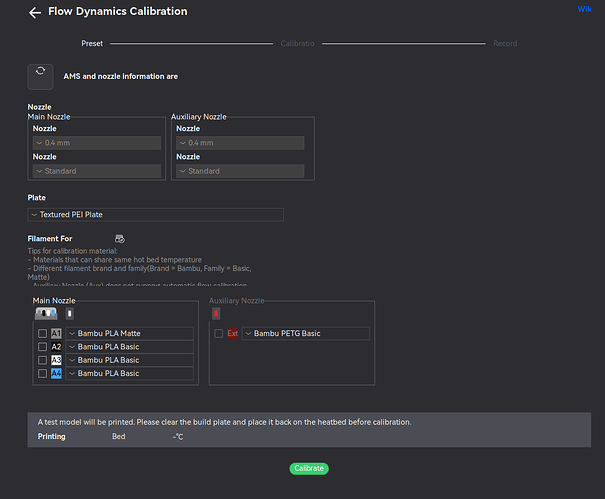Click the A4 blue color tag
This screenshot has width=605, height=499.
(x=56, y=373)
